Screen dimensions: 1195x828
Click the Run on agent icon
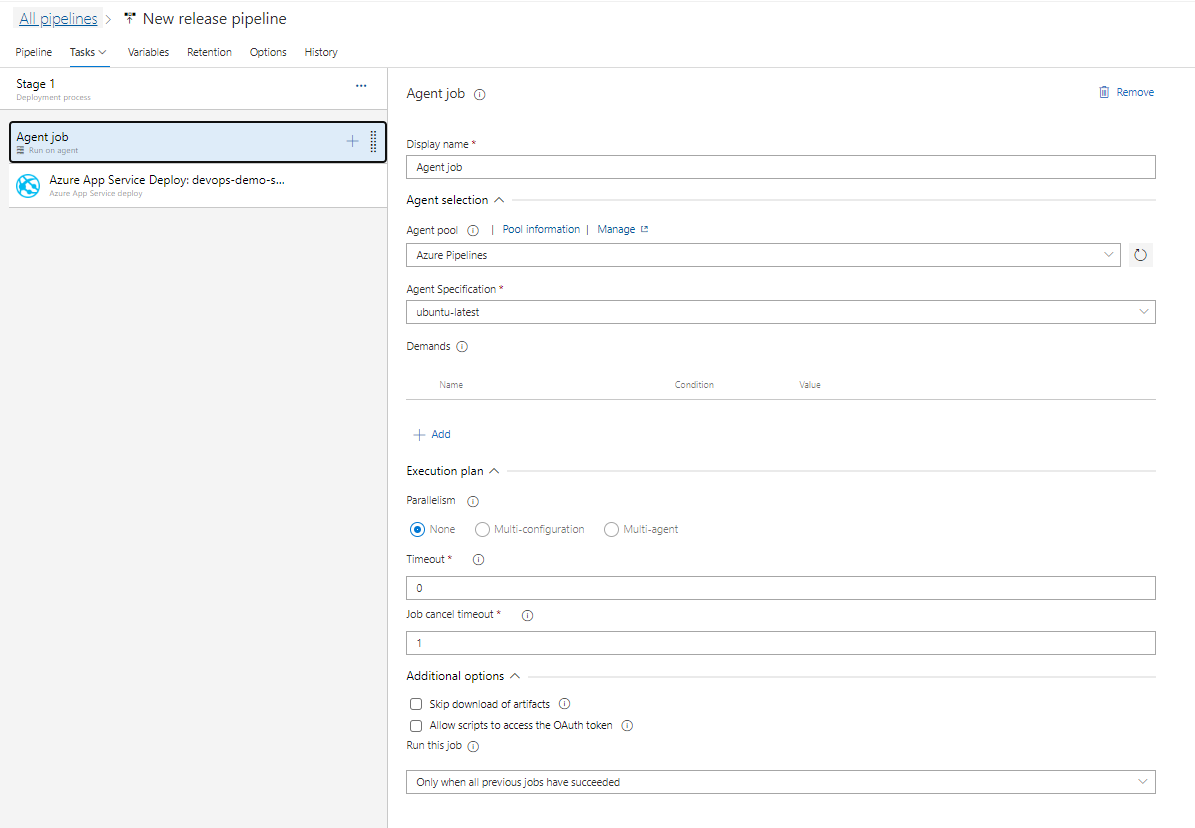pyautogui.click(x=21, y=150)
